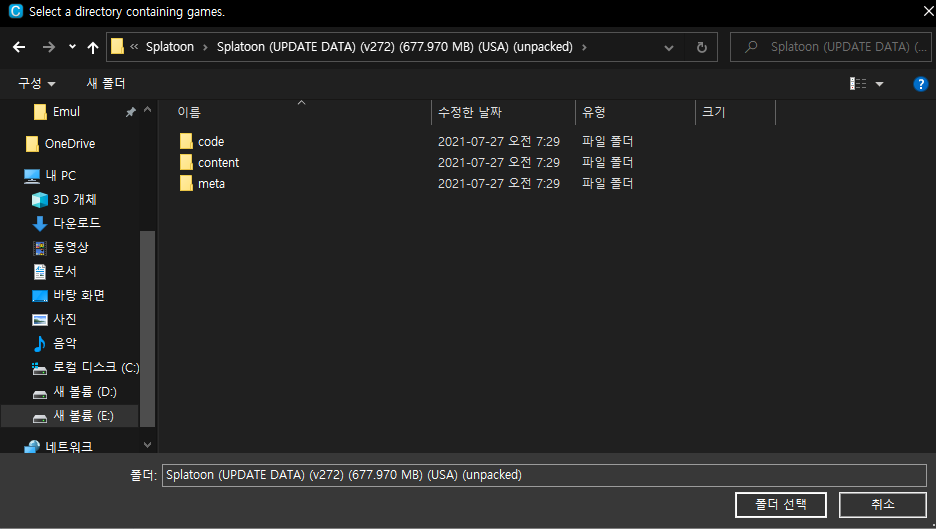Click the meta folder icon

tap(186, 183)
